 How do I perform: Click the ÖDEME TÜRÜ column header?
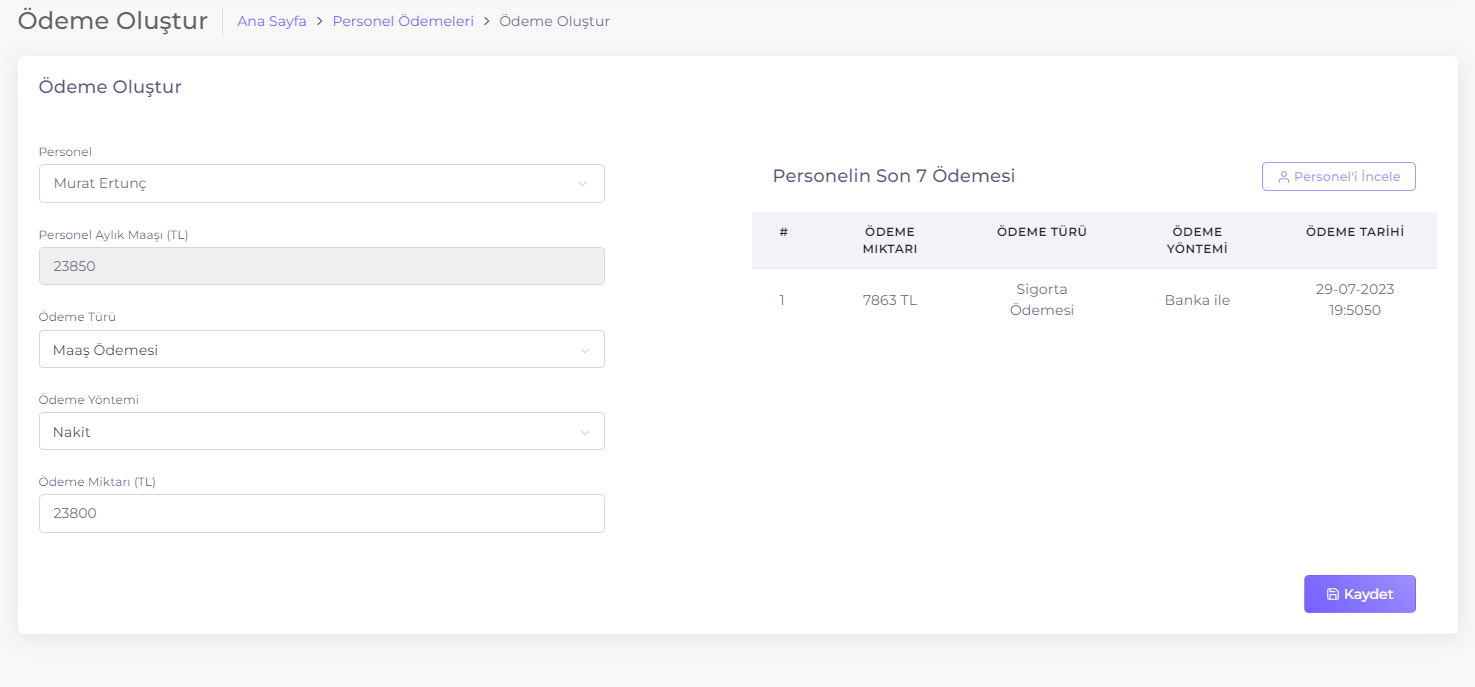point(1041,232)
